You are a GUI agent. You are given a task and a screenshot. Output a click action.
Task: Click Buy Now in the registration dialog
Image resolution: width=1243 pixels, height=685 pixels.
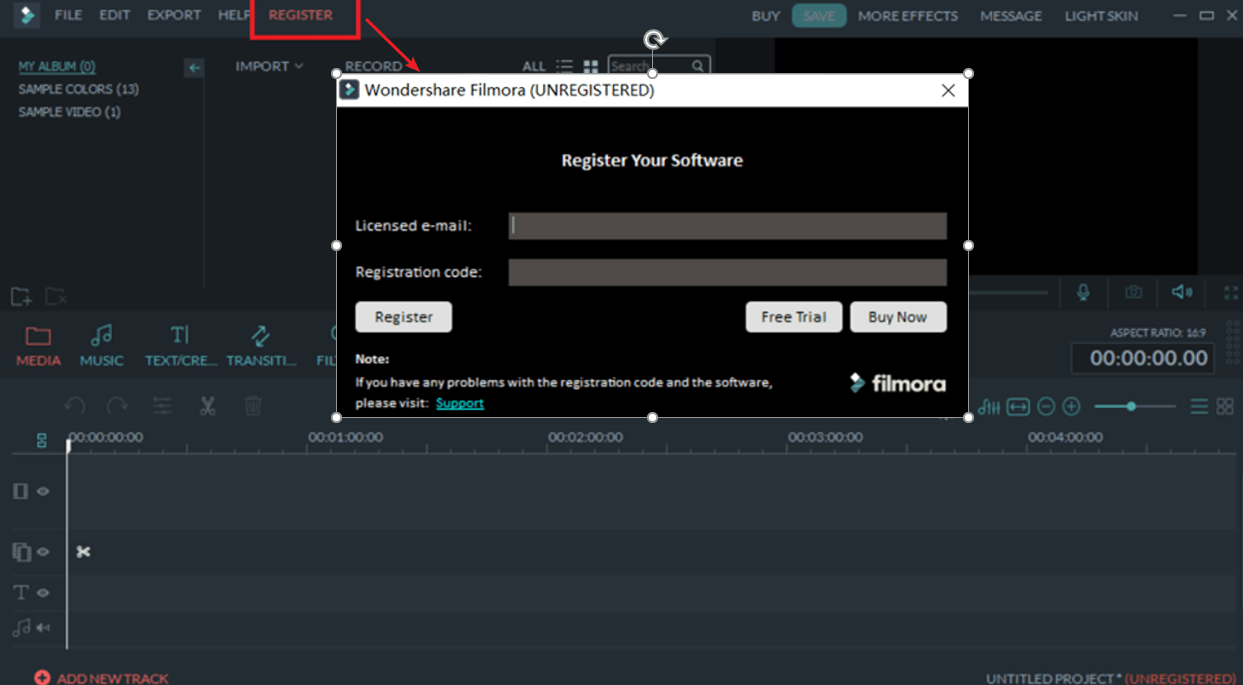(898, 317)
